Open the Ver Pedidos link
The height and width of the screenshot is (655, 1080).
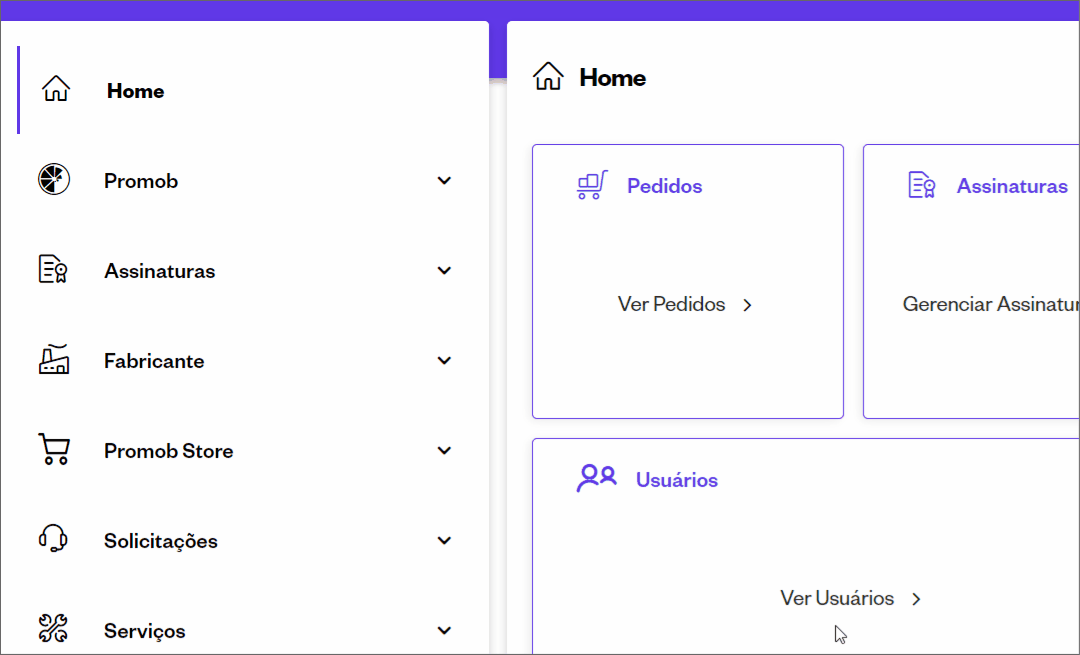point(685,304)
